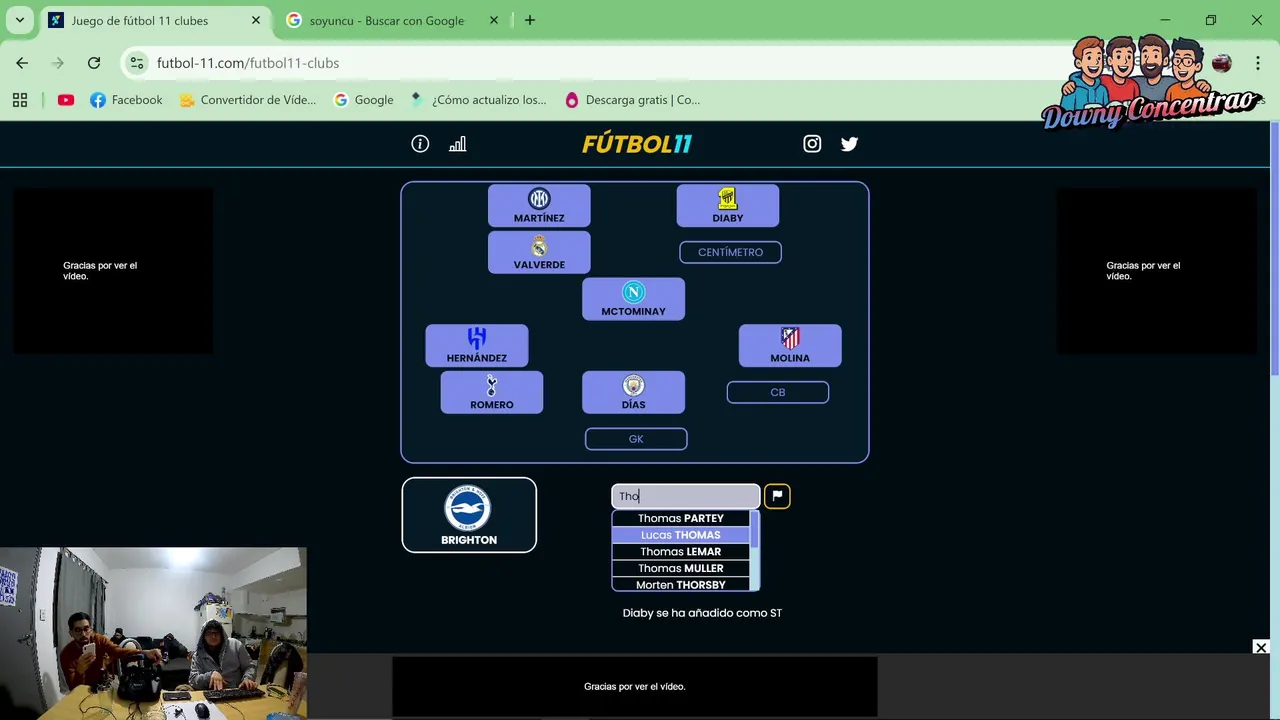Image resolution: width=1280 pixels, height=720 pixels.
Task: Reload the current page
Action: click(94, 63)
